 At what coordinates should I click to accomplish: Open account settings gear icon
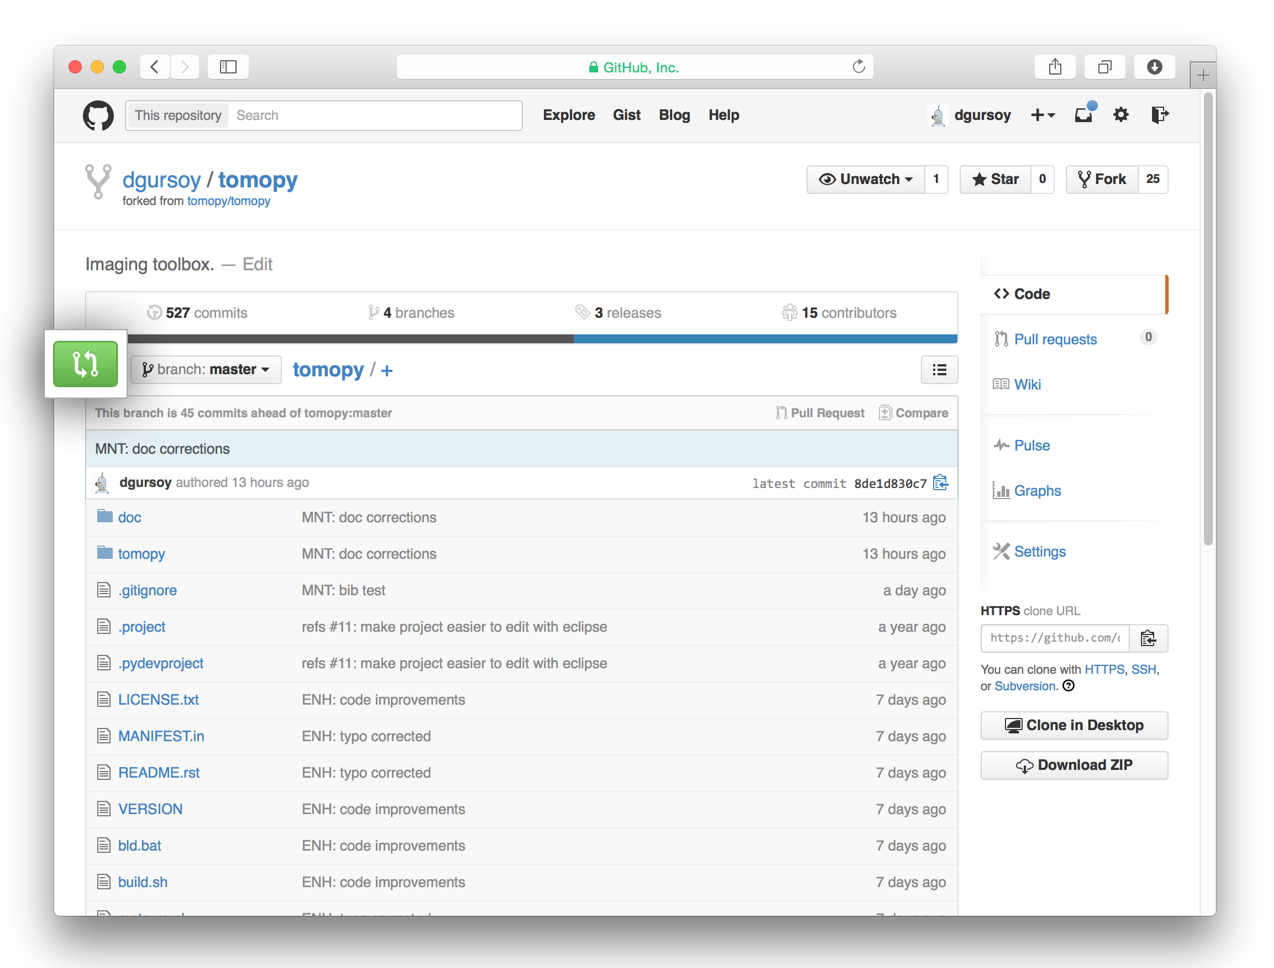click(1121, 115)
